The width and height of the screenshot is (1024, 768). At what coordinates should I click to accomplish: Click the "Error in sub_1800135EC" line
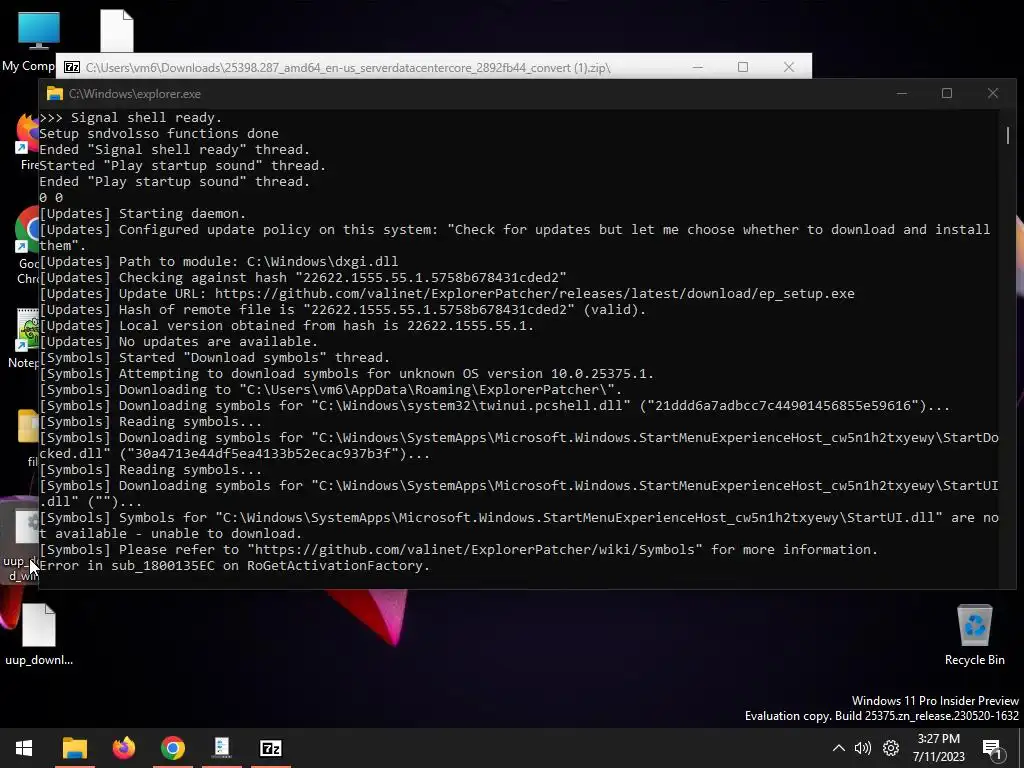[x=234, y=566]
